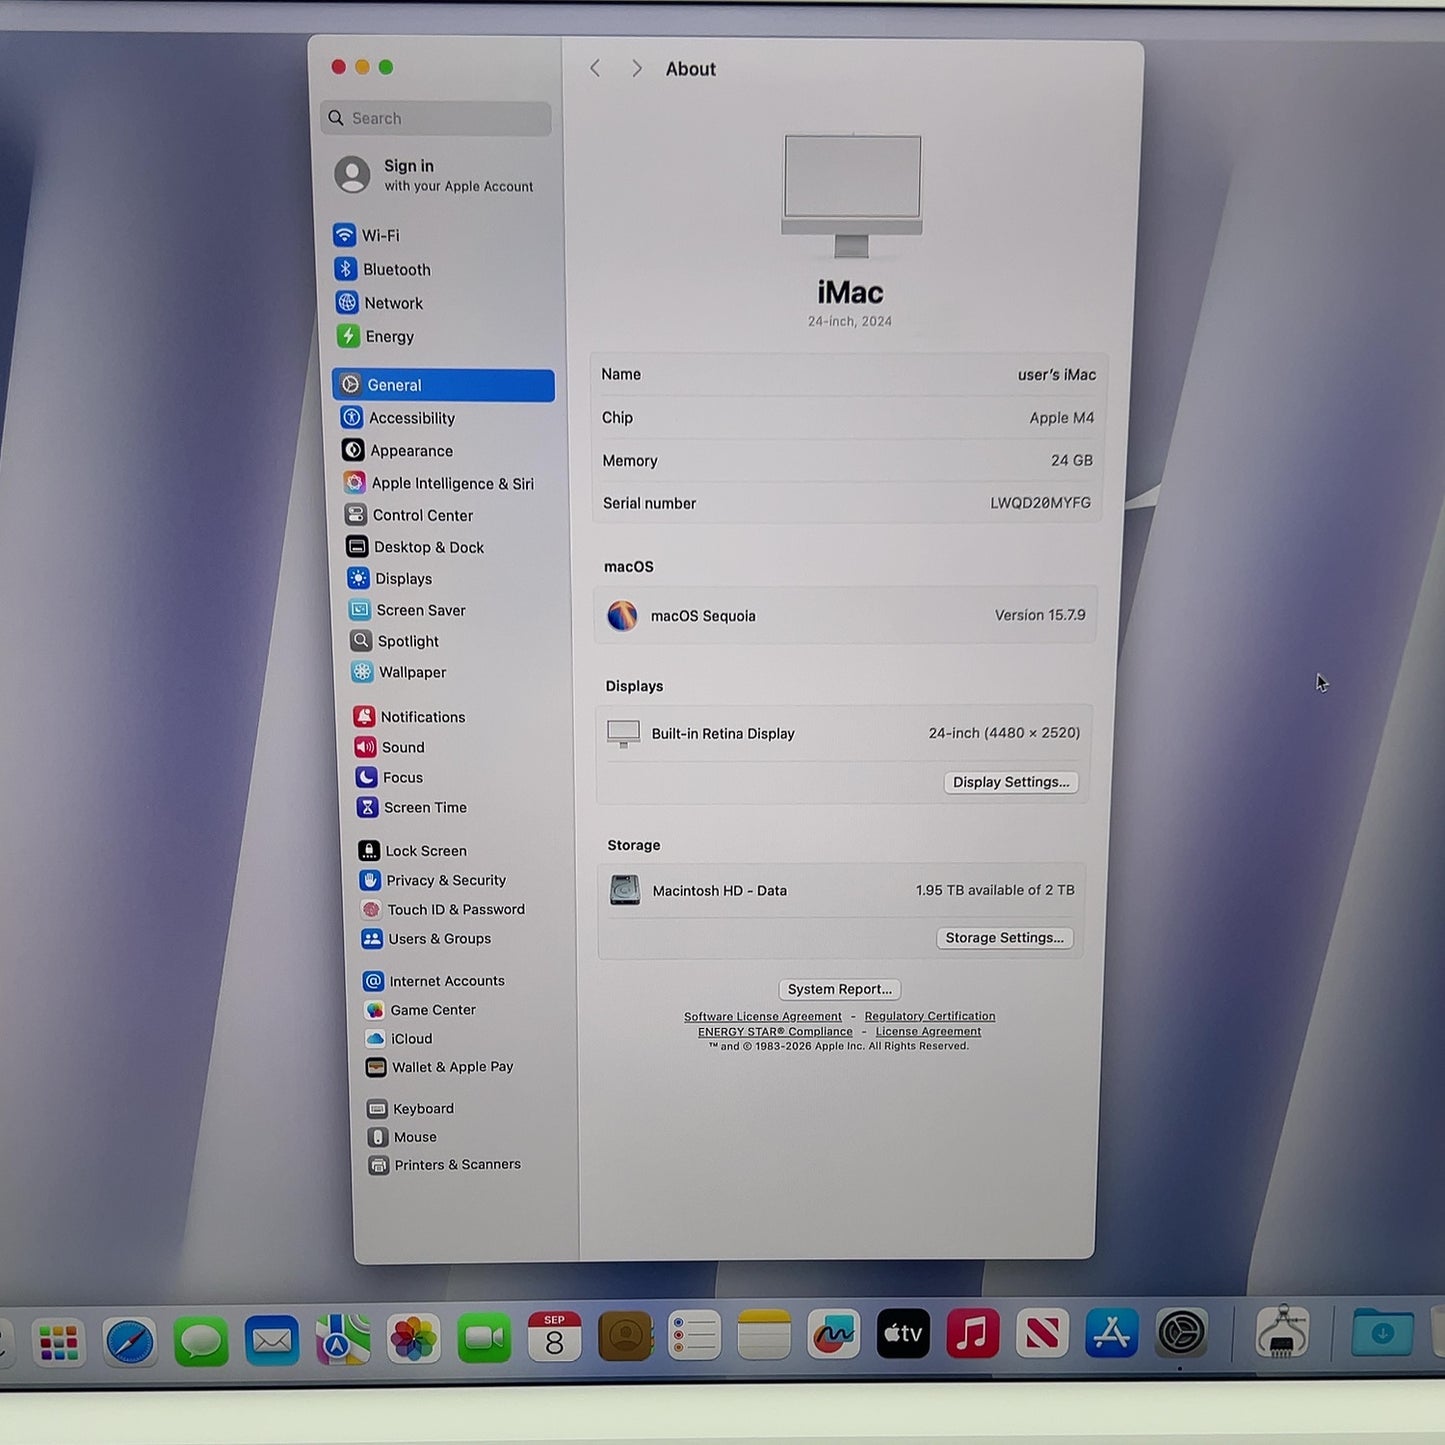Click the Energy bolt icon in the sidebar

coord(347,336)
